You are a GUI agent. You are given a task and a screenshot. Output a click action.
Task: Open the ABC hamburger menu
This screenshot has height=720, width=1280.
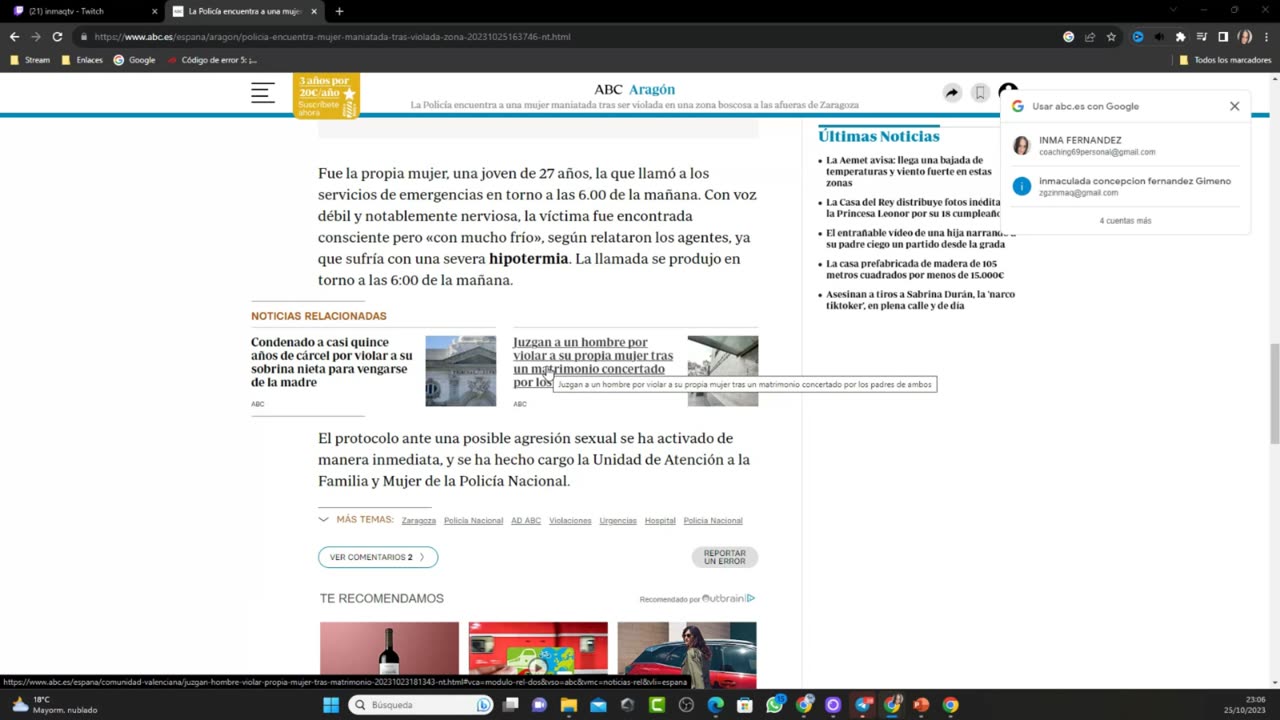pos(263,93)
